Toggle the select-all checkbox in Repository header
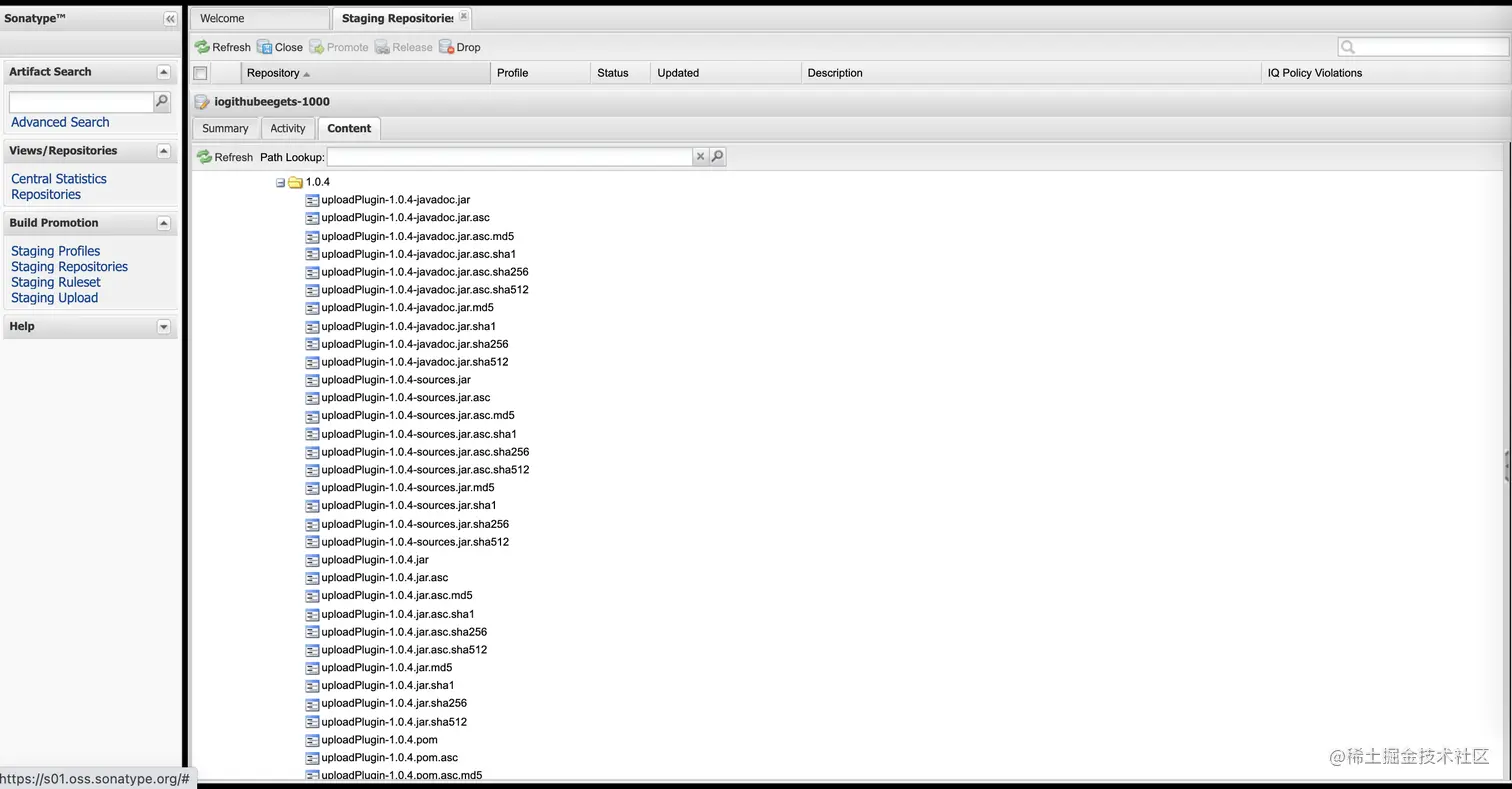The height and width of the screenshot is (789, 1512). point(200,73)
